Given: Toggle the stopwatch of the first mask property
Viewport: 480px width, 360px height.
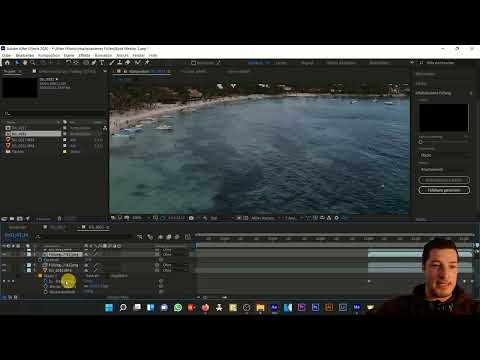Looking at the screenshot, I should tap(46, 281).
